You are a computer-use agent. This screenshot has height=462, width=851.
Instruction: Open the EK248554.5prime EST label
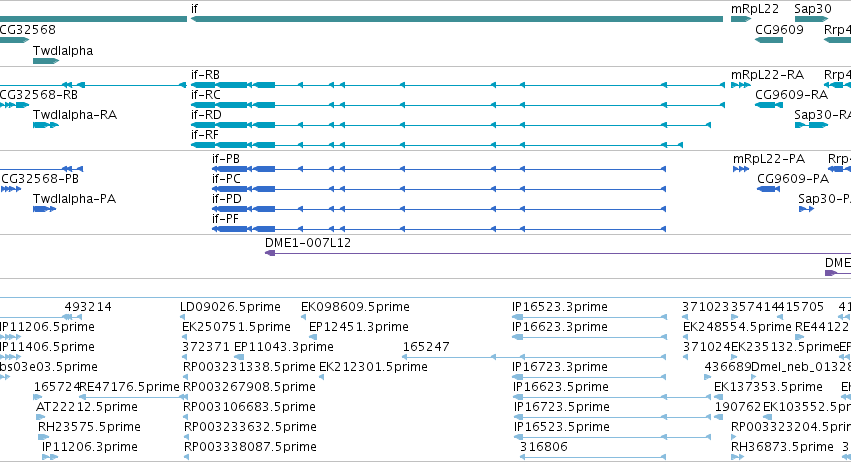737,327
